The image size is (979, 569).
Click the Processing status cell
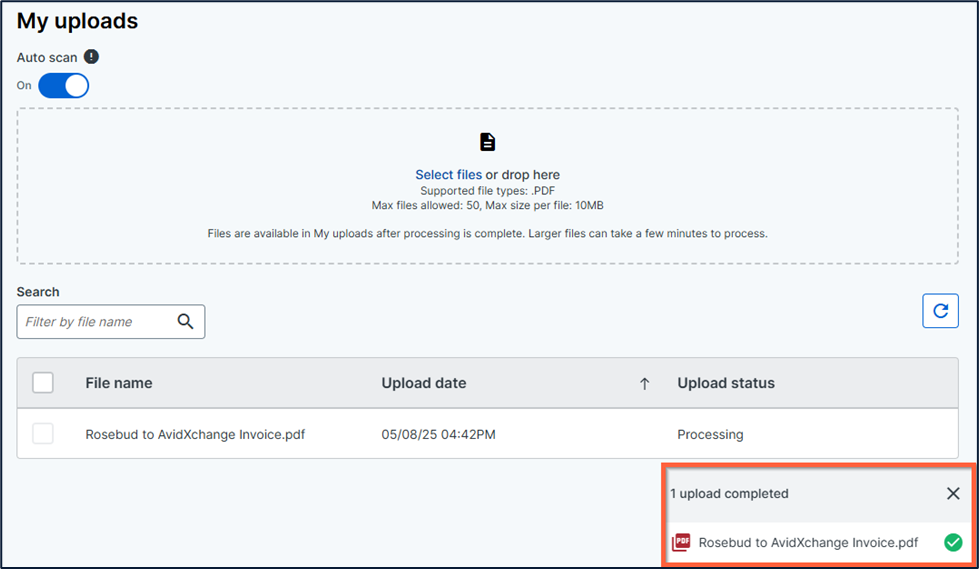tap(711, 434)
